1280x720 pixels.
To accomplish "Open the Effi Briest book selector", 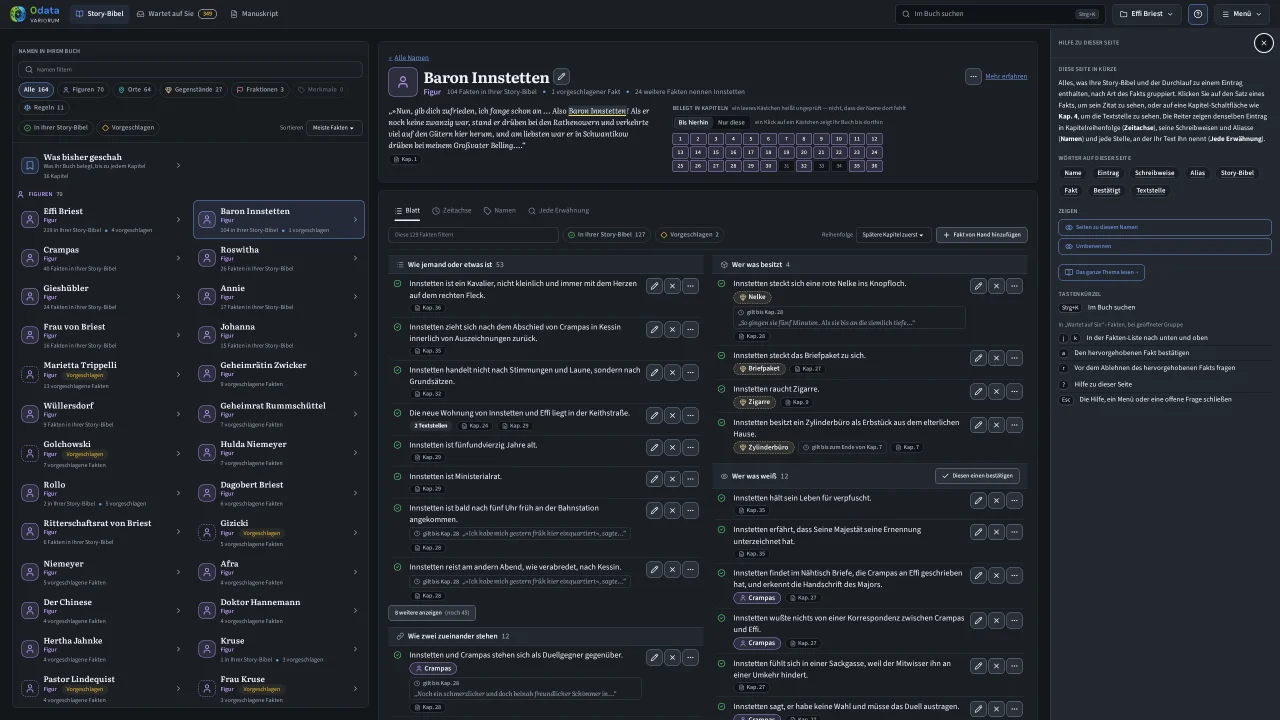I will click(x=1148, y=14).
